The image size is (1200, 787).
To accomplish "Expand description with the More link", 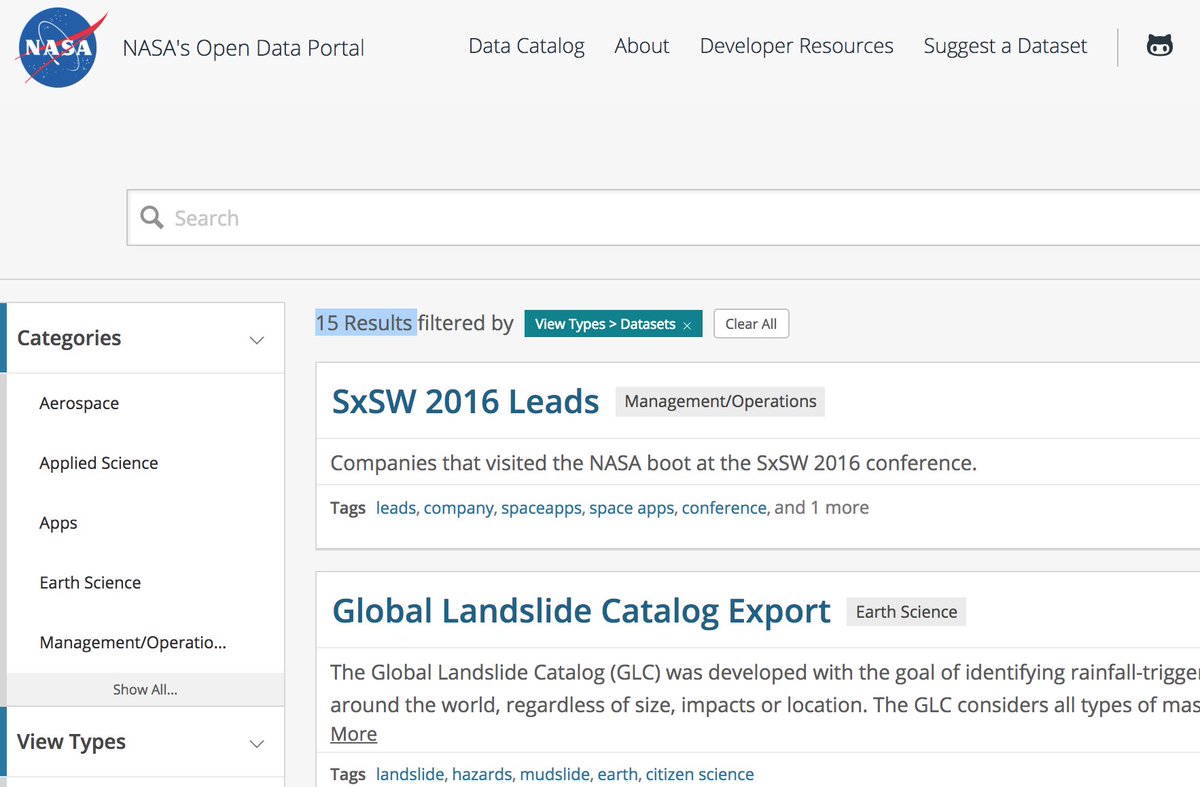I will tap(353, 734).
